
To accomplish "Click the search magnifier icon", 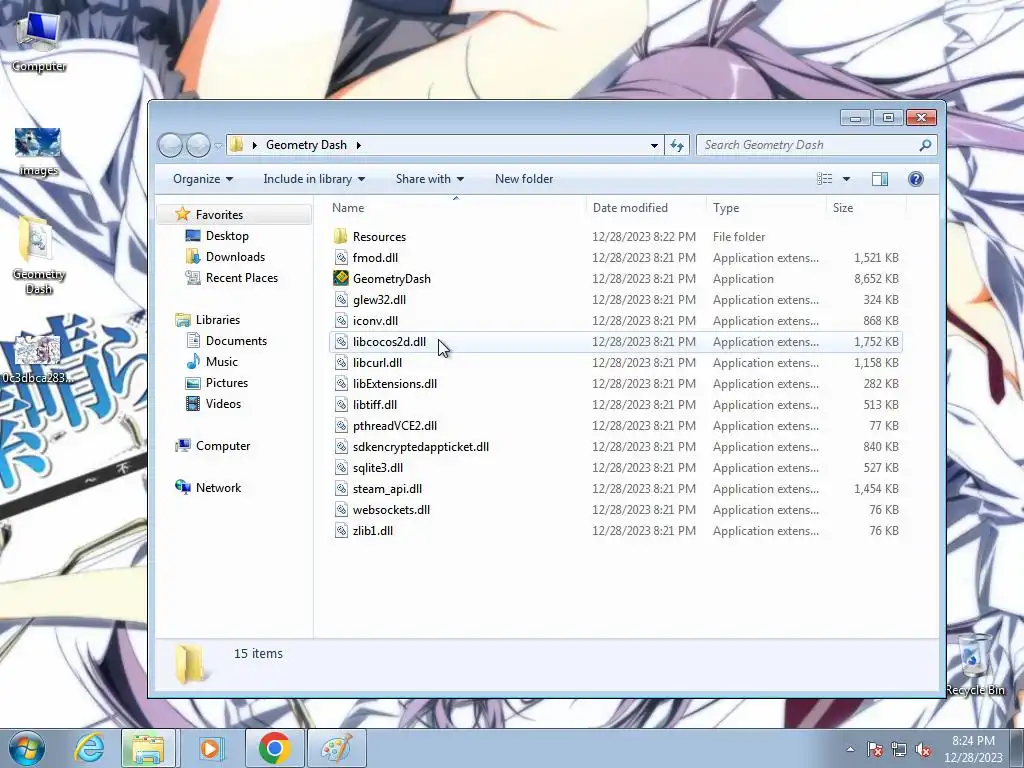I will pyautogui.click(x=925, y=145).
